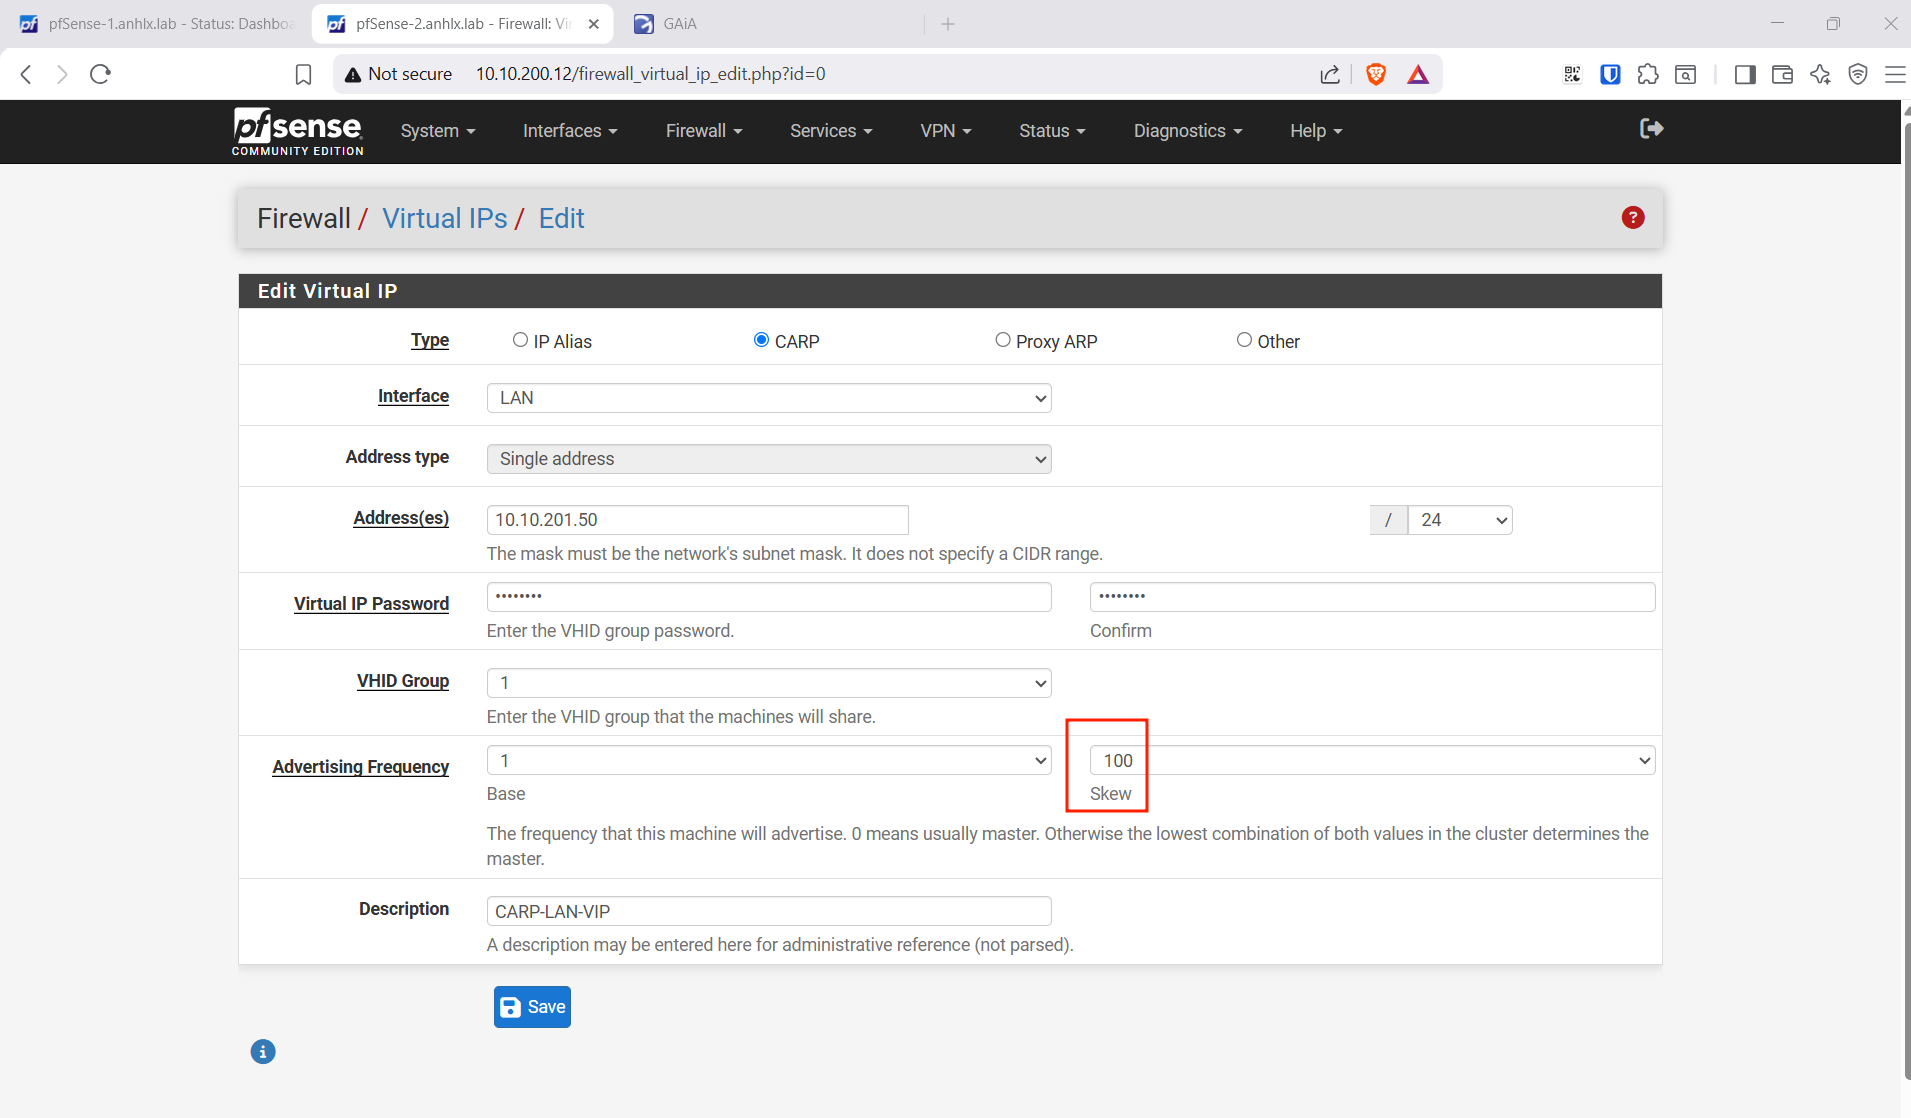The height and width of the screenshot is (1118, 1911).
Task: Expand the Help menu
Action: 1316,131
